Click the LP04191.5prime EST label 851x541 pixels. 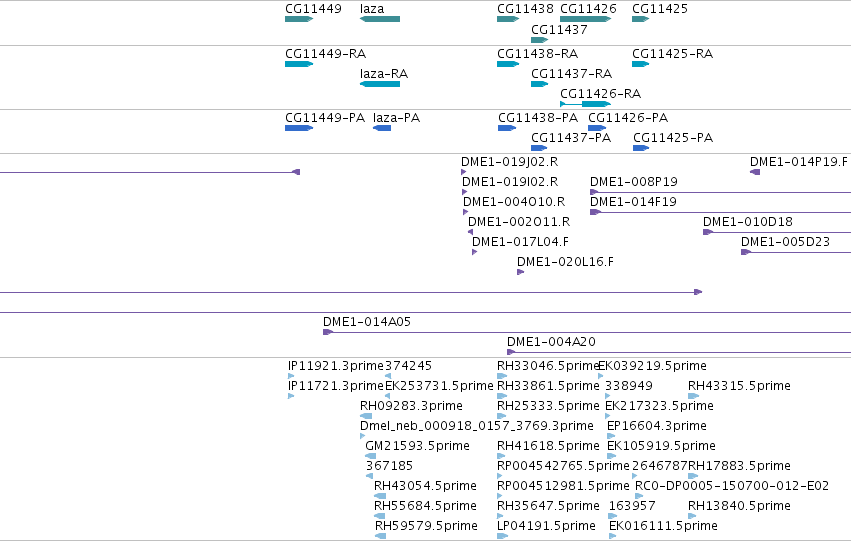pos(547,526)
